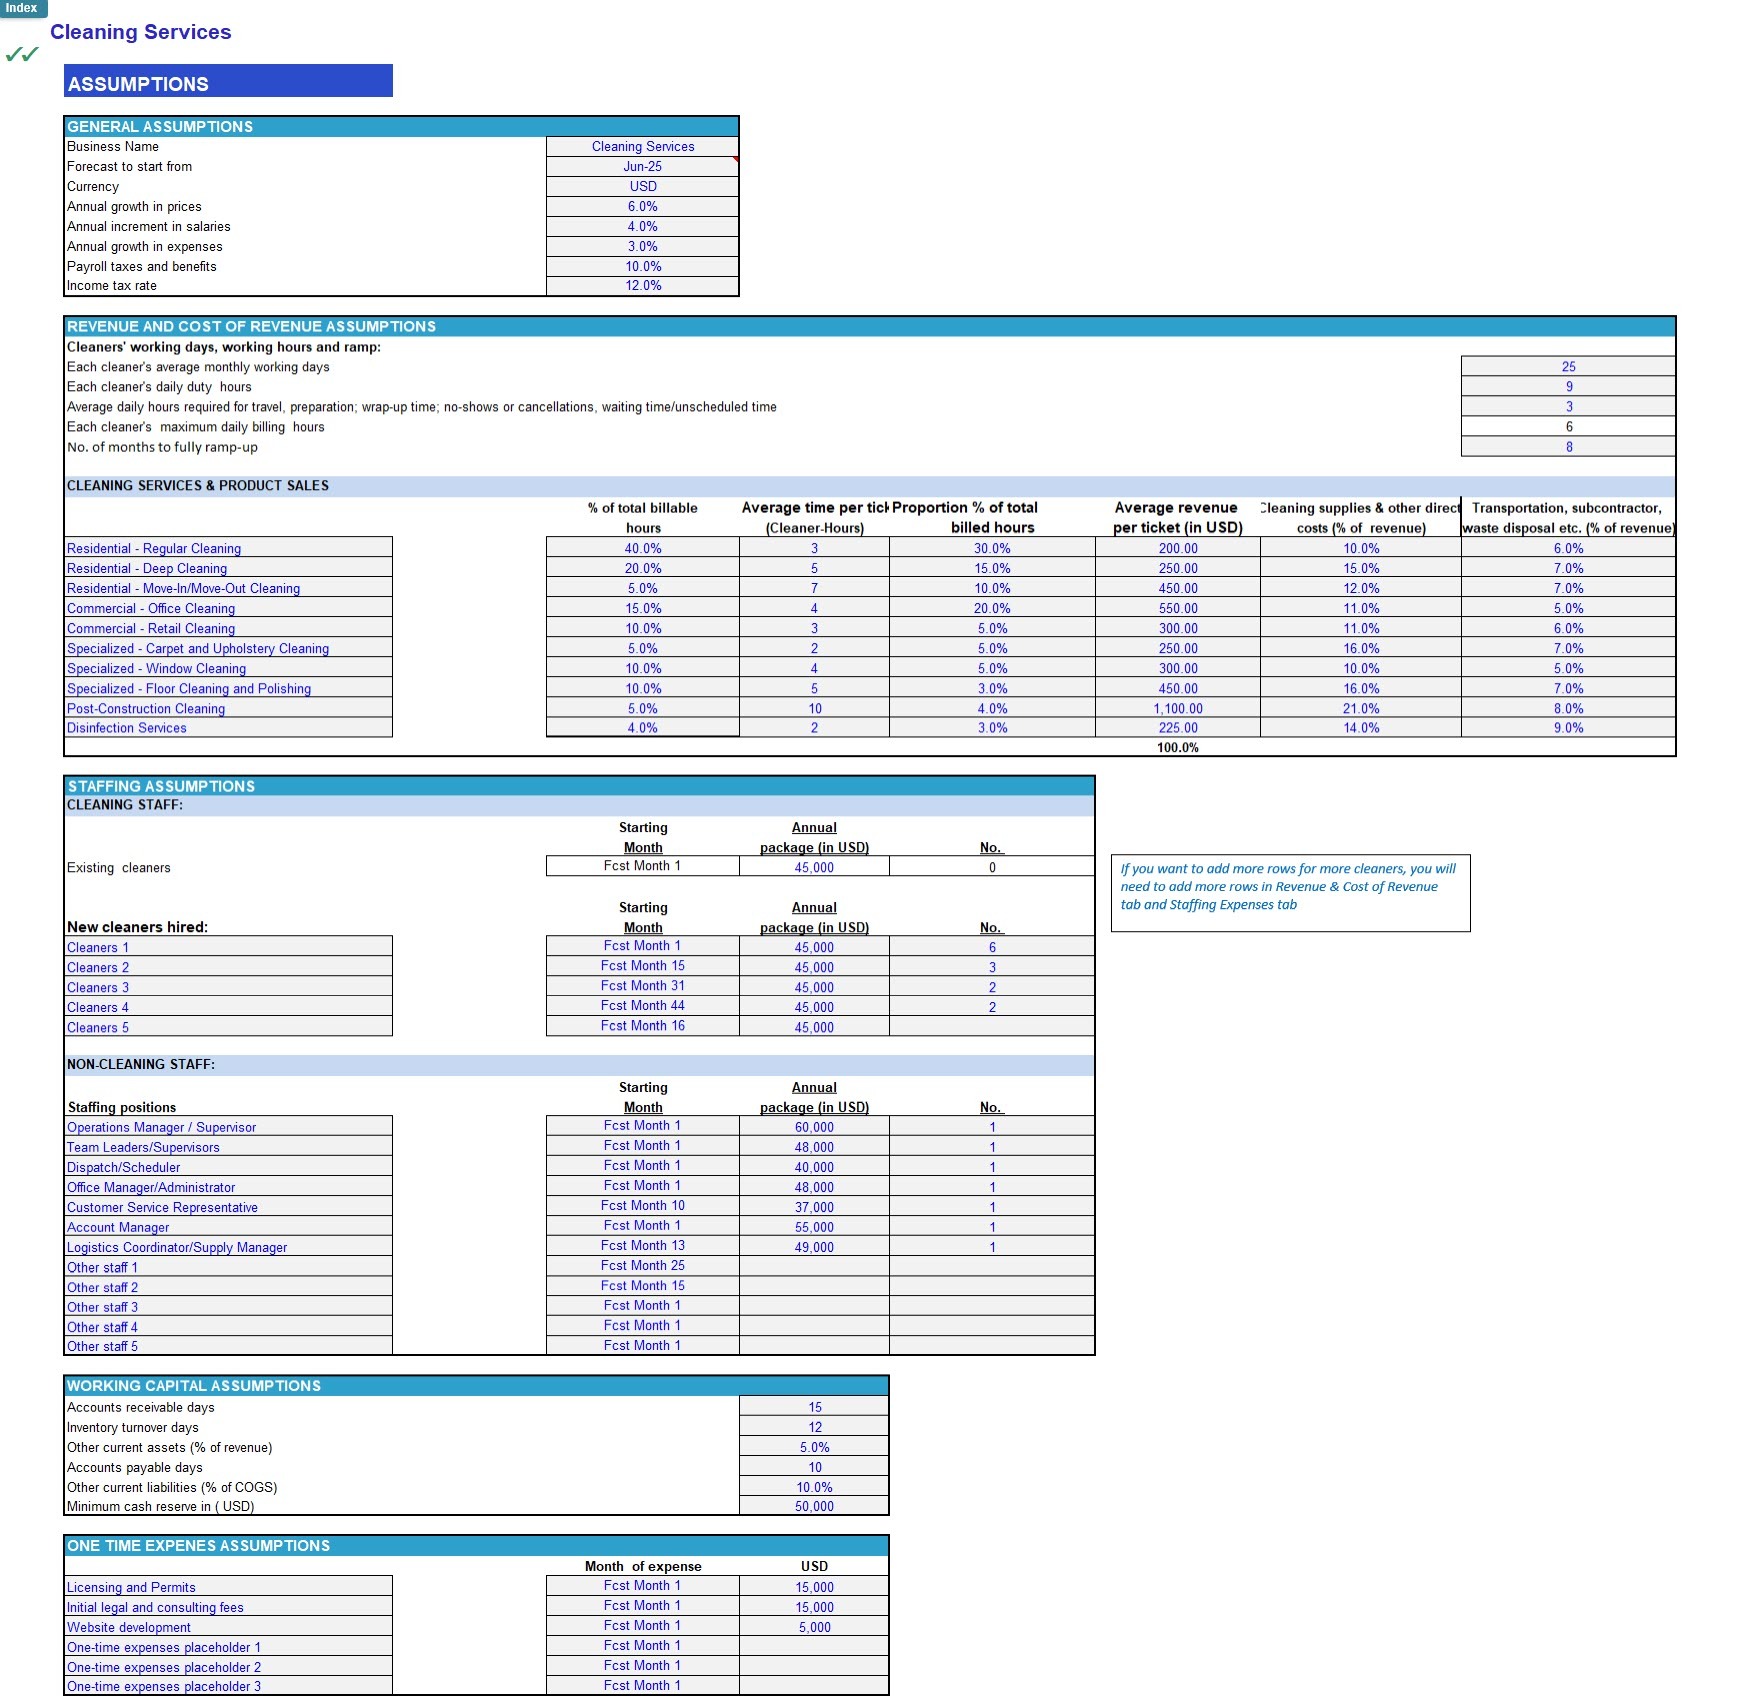Click the add-more-rows instruction note box

tap(1290, 893)
